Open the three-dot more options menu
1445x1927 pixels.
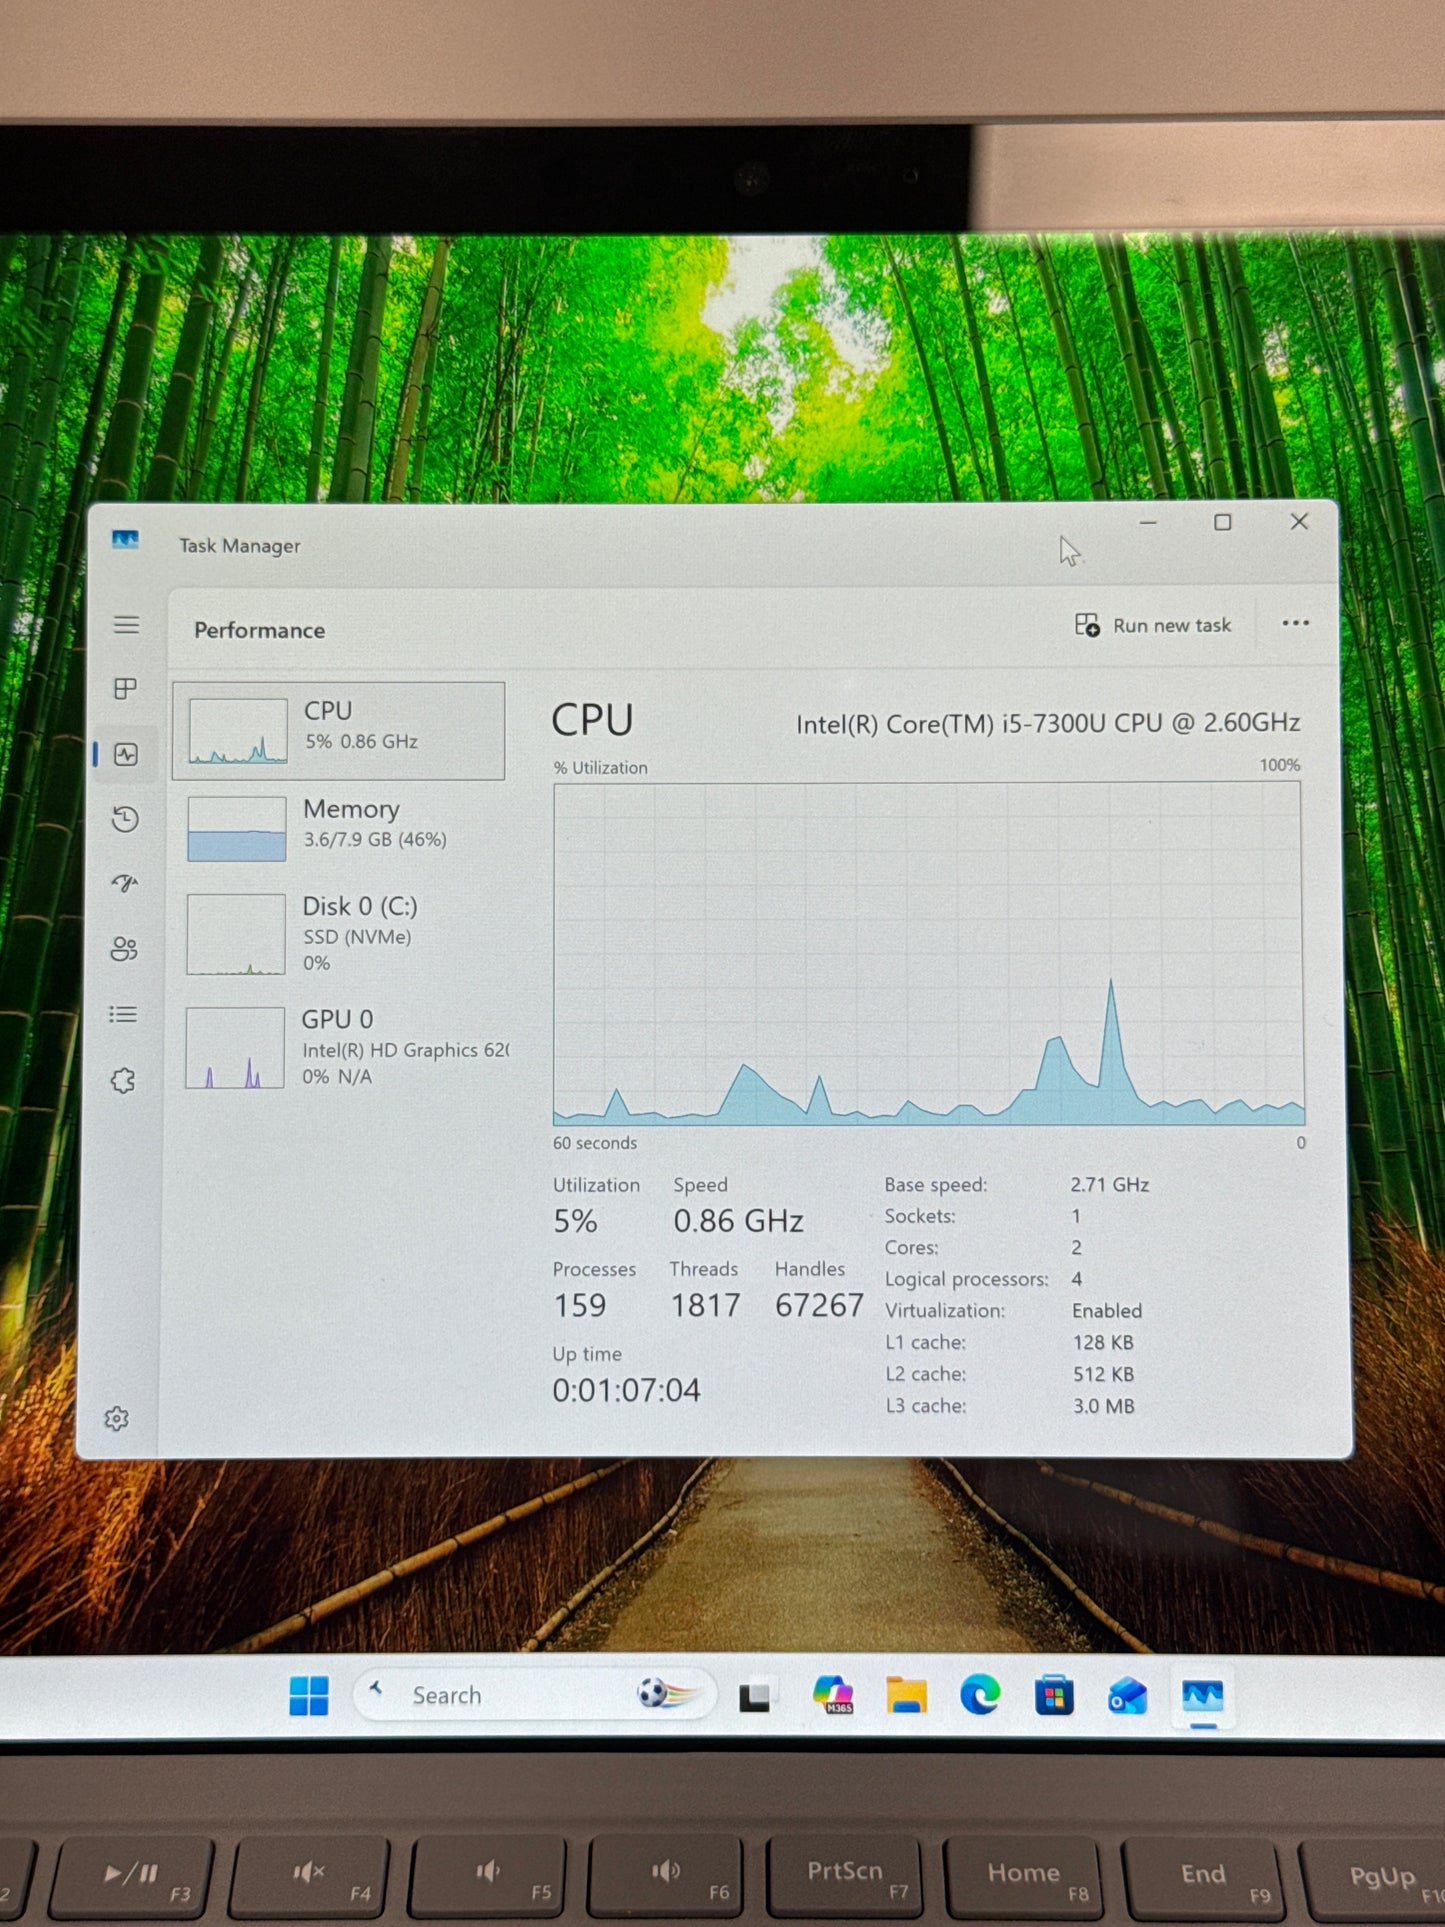pyautogui.click(x=1295, y=623)
